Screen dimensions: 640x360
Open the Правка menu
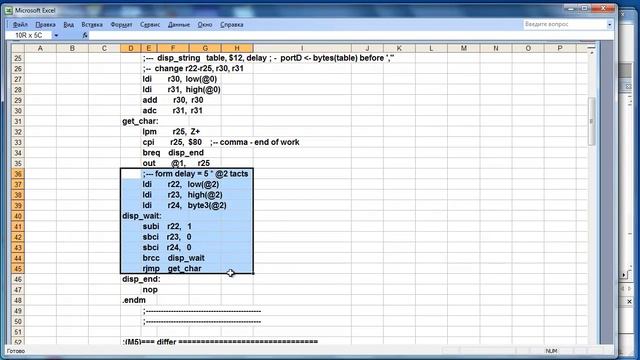point(45,24)
